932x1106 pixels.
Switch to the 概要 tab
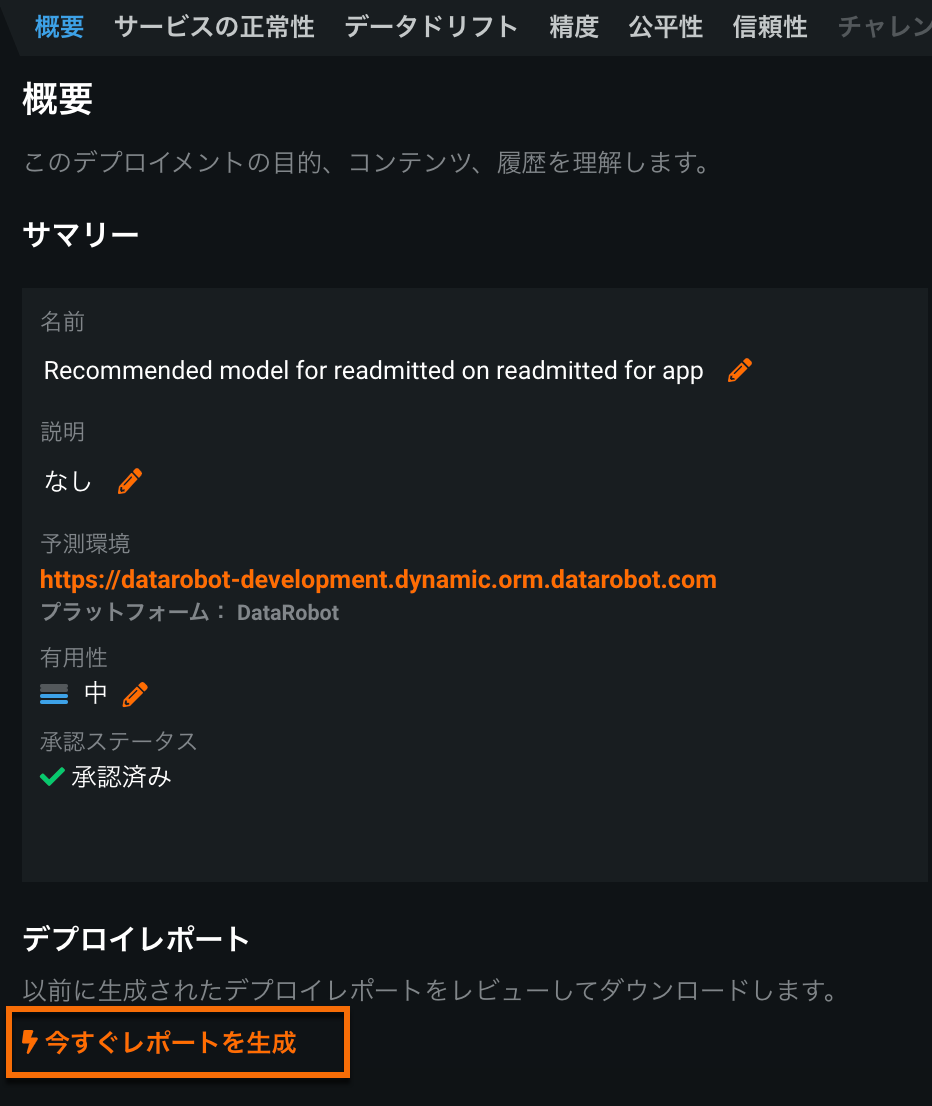point(59,27)
